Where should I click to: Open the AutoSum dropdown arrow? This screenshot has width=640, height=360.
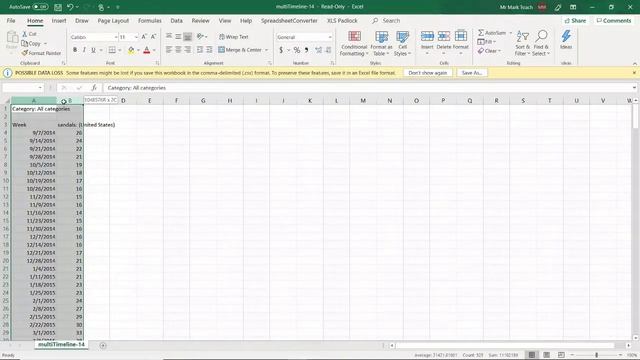tap(510, 33)
